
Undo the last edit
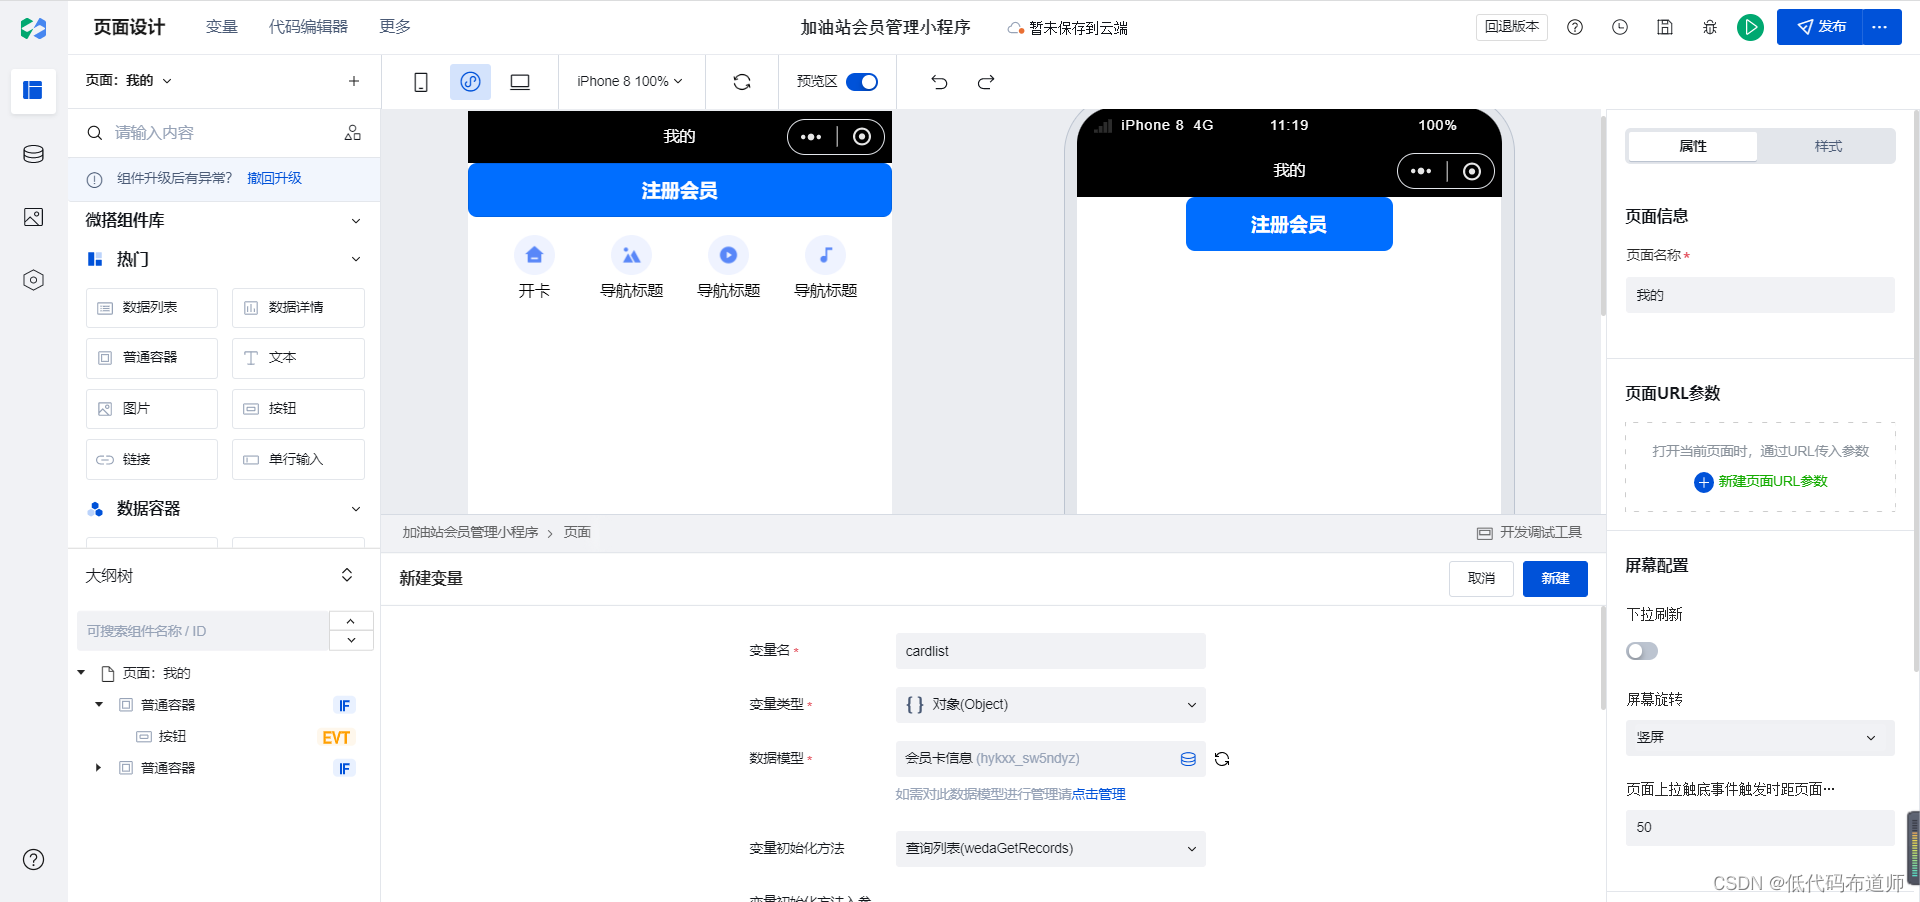(x=939, y=82)
